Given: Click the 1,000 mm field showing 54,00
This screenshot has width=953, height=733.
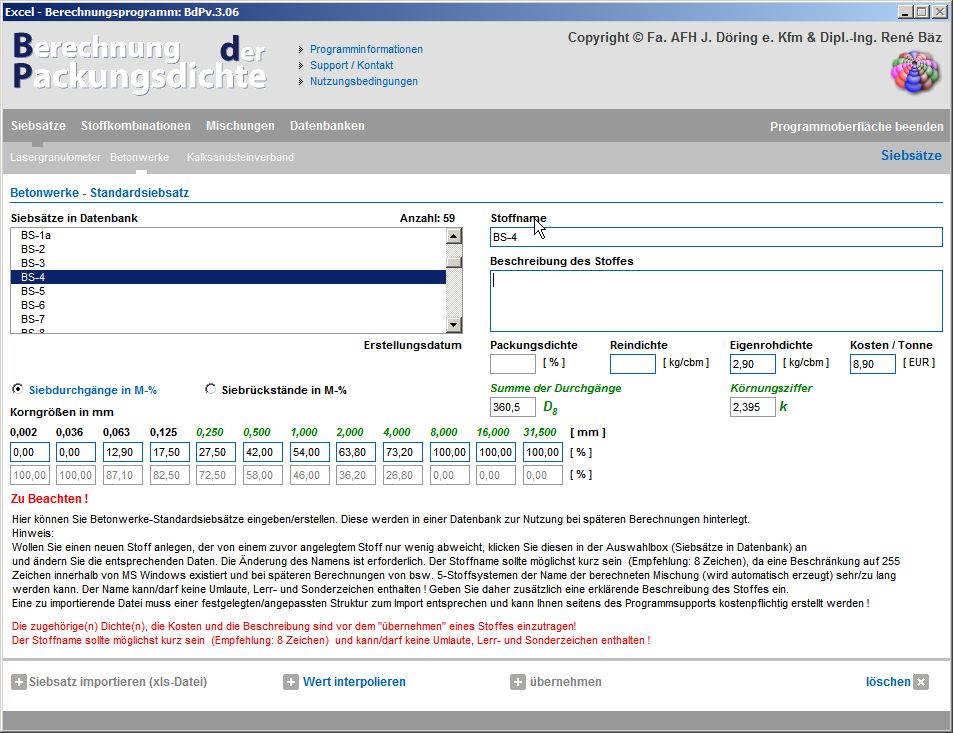Looking at the screenshot, I should (309, 452).
